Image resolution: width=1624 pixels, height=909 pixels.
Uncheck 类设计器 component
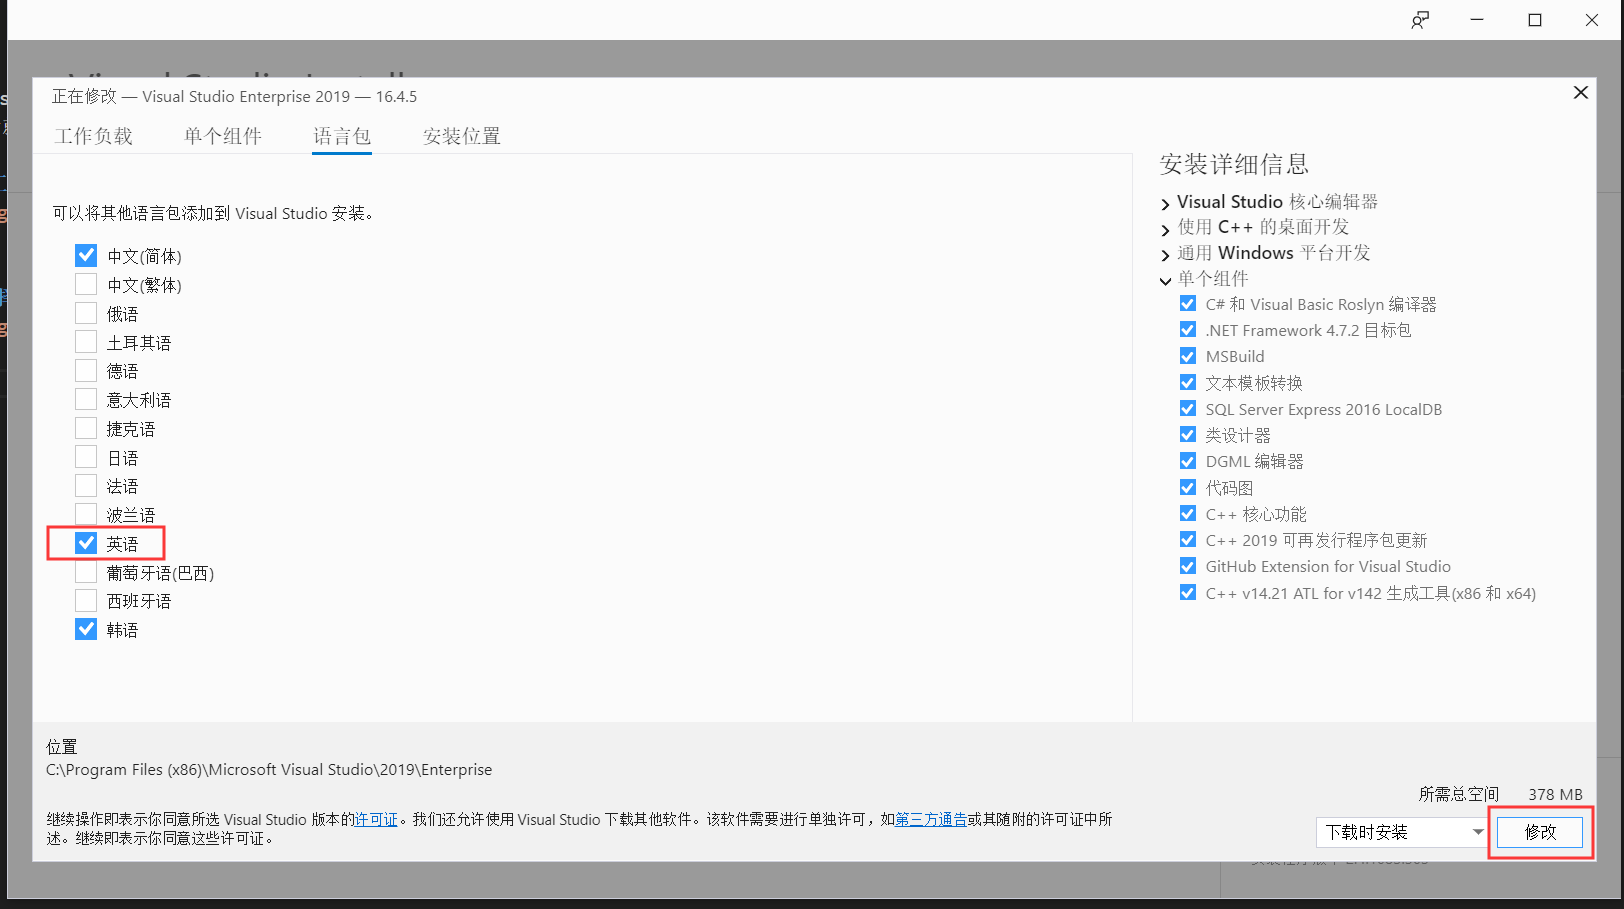tap(1188, 435)
